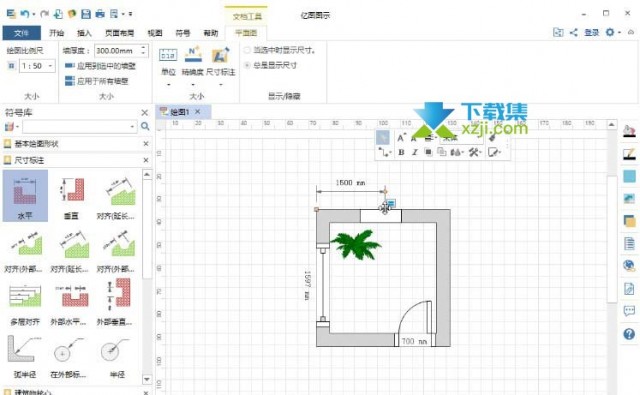Close the 尺寸标注 library

coord(146,160)
